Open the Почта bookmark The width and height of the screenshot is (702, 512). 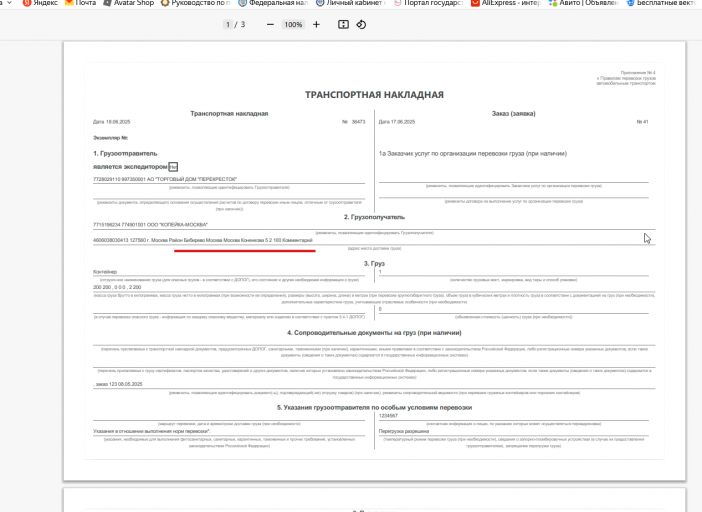coord(81,3)
